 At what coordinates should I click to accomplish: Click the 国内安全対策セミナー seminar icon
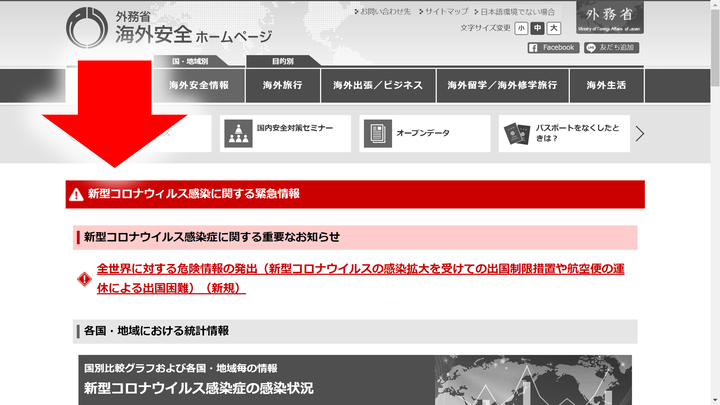(x=238, y=134)
